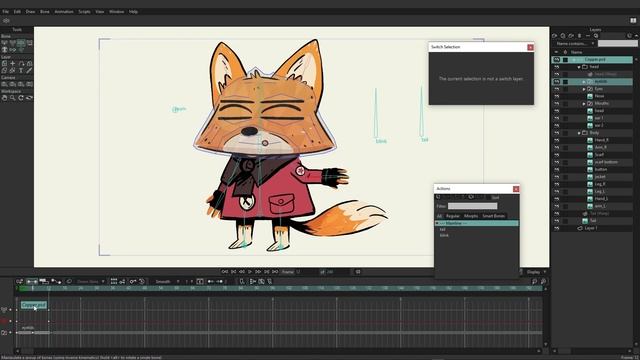Click the Delete Layer trash icon

tap(579, 36)
